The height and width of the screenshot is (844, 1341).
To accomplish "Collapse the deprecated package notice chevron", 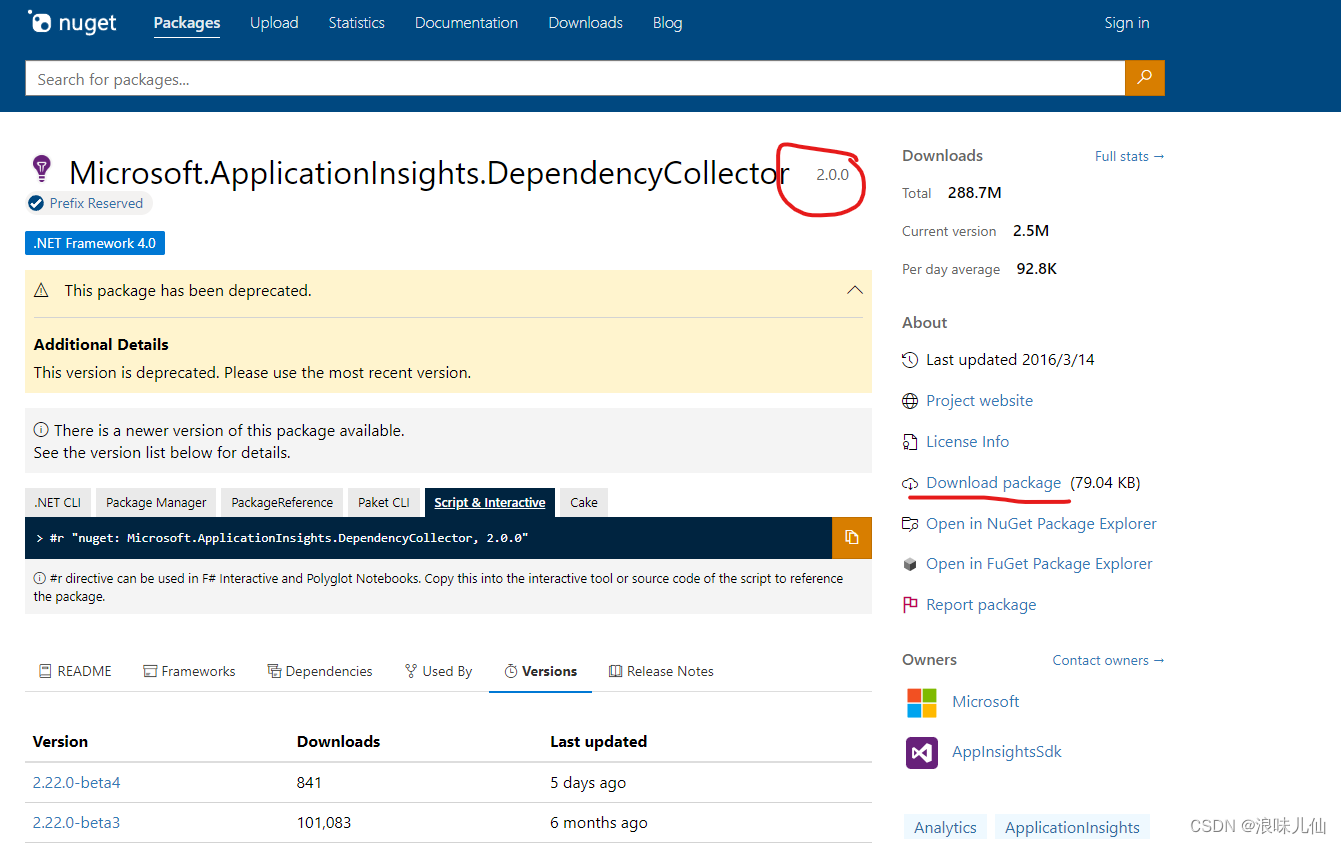I will coord(855,290).
